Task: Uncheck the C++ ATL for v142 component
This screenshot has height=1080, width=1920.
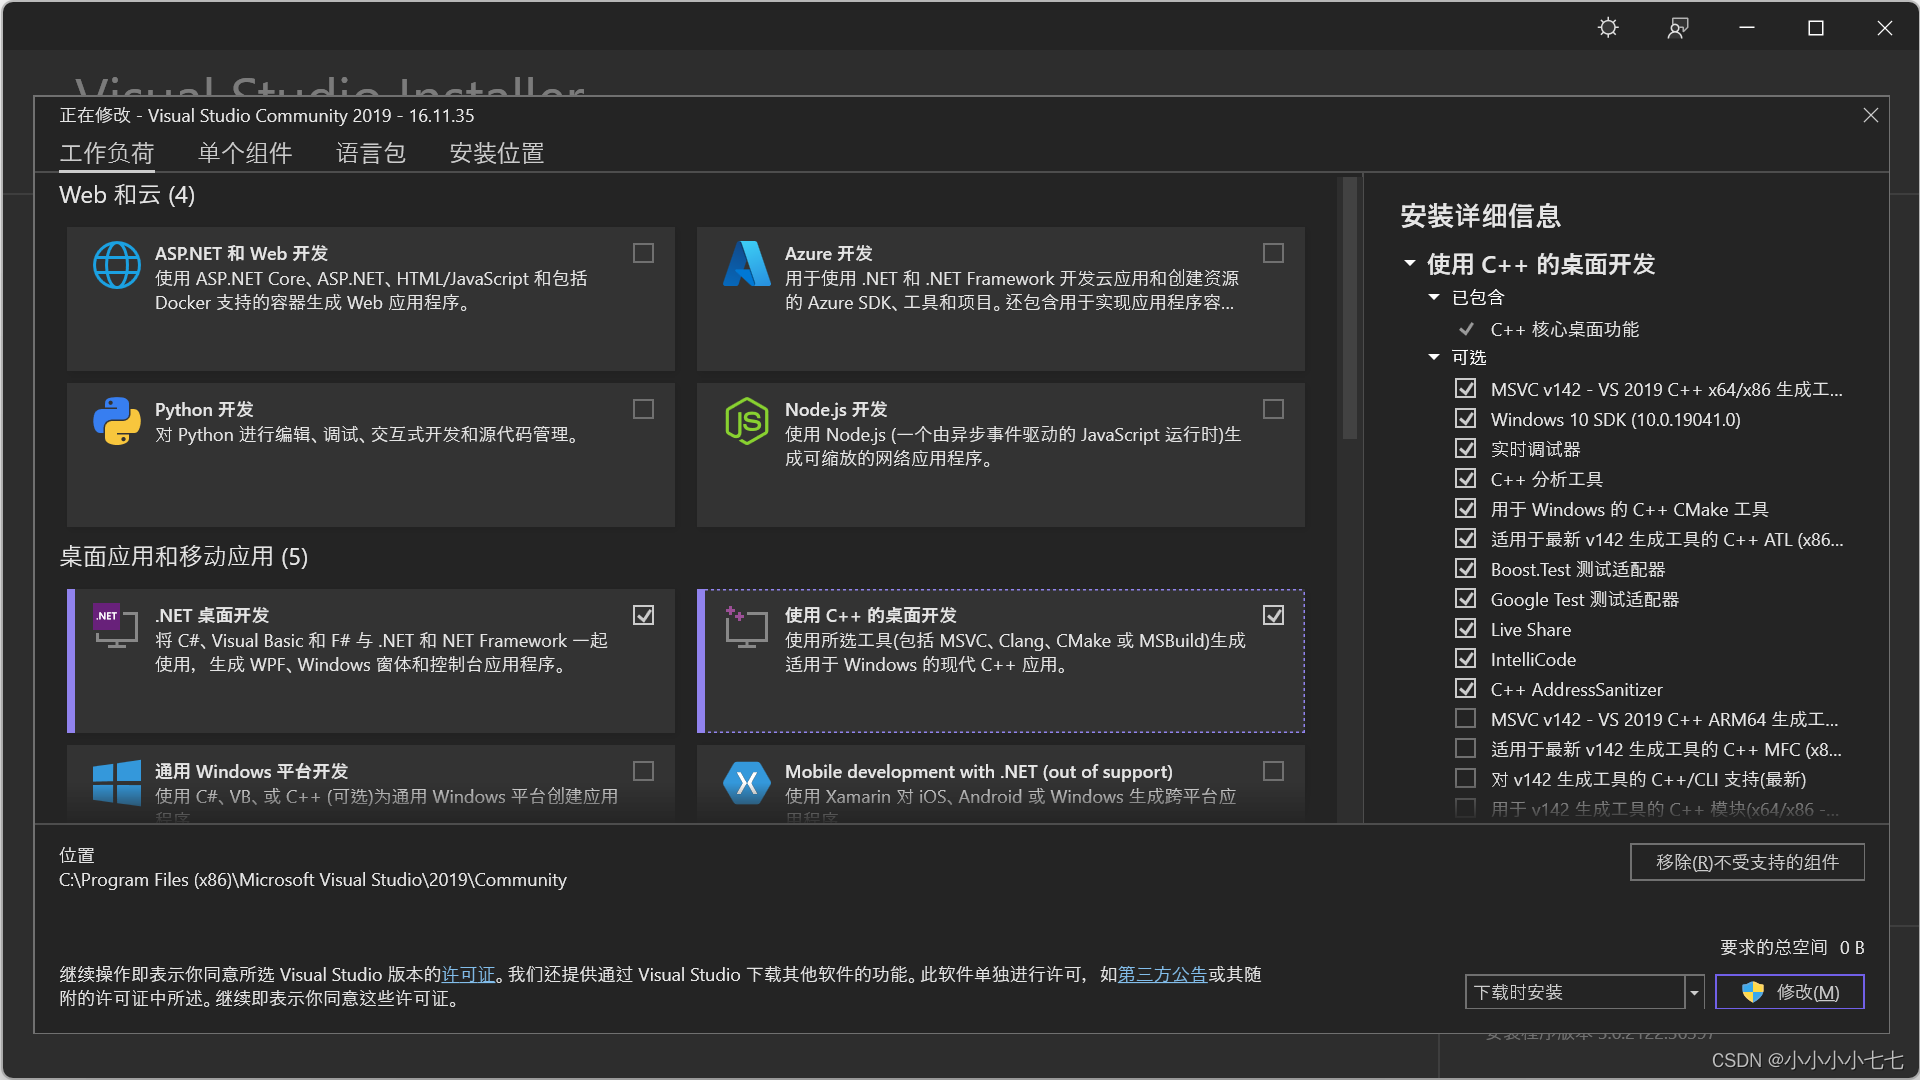Action: (1466, 539)
